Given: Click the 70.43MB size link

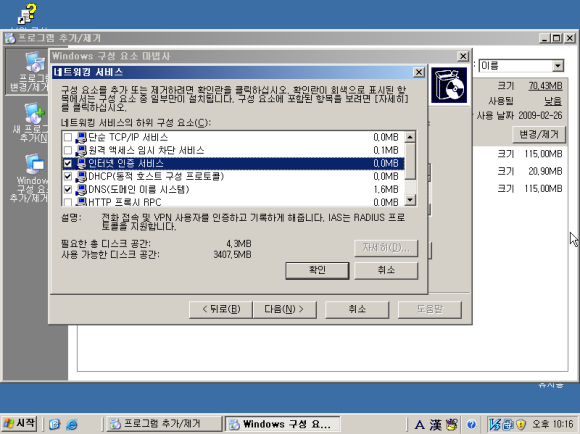Looking at the screenshot, I should [x=545, y=86].
